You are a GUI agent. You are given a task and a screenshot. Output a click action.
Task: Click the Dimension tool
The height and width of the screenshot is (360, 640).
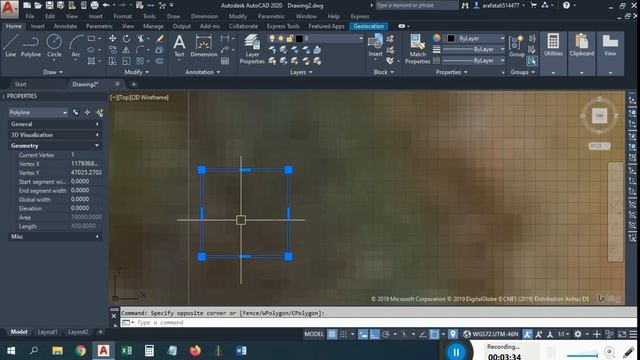(x=203, y=46)
